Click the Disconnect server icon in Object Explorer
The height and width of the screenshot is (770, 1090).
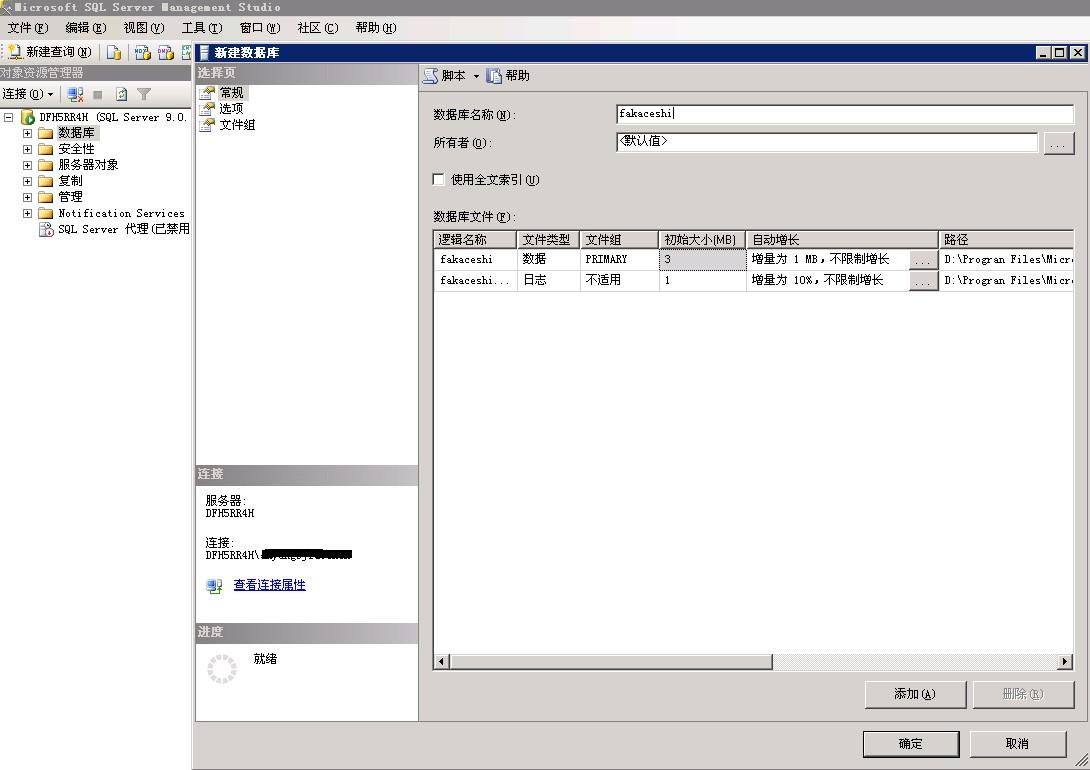(75, 94)
